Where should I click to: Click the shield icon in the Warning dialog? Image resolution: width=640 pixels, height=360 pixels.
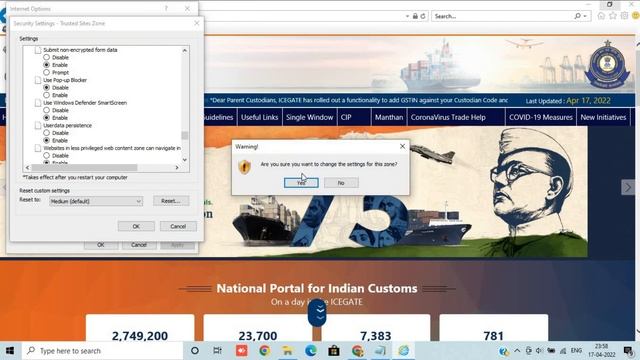click(244, 167)
